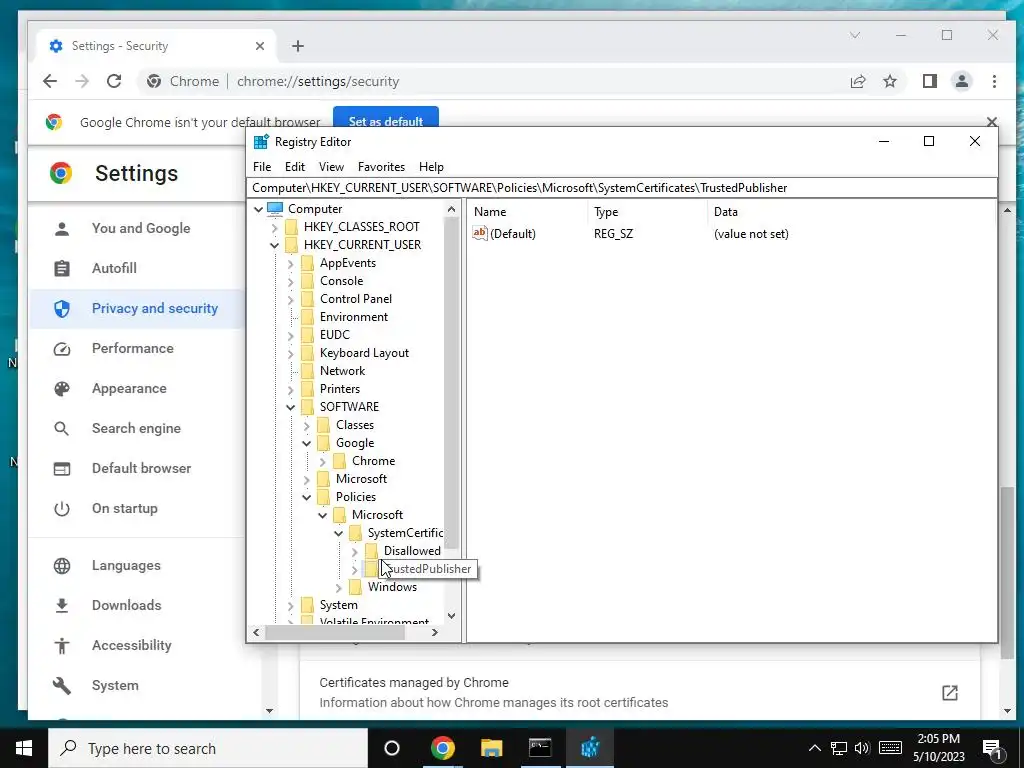Collapse the Google key arrow
This screenshot has width=1024, height=768.
(306, 443)
